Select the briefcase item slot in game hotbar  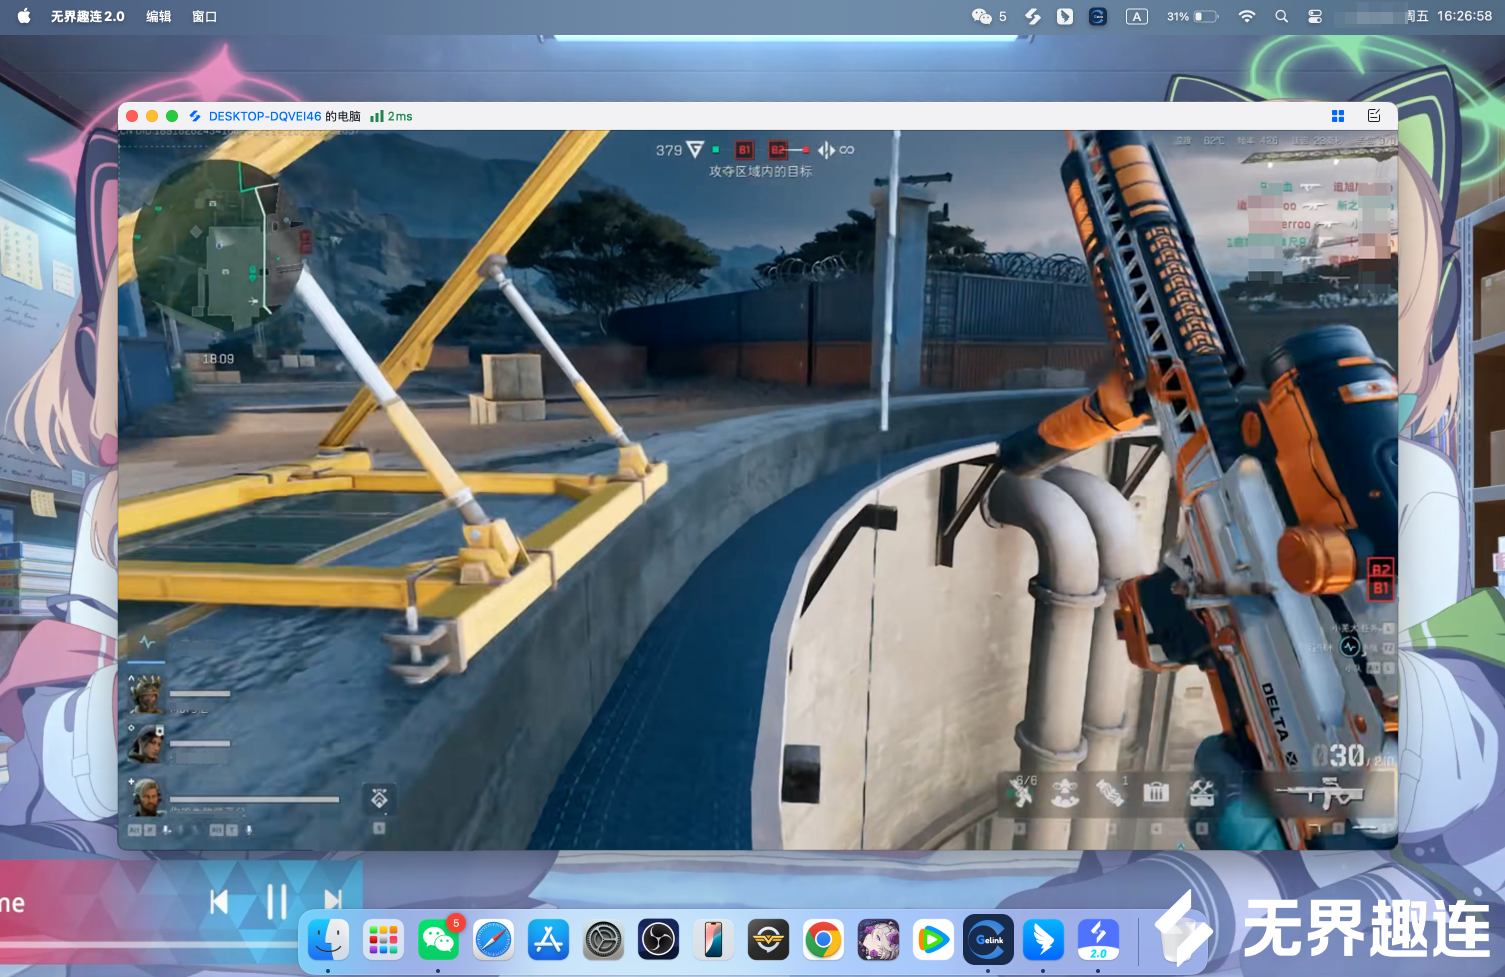pos(1156,793)
